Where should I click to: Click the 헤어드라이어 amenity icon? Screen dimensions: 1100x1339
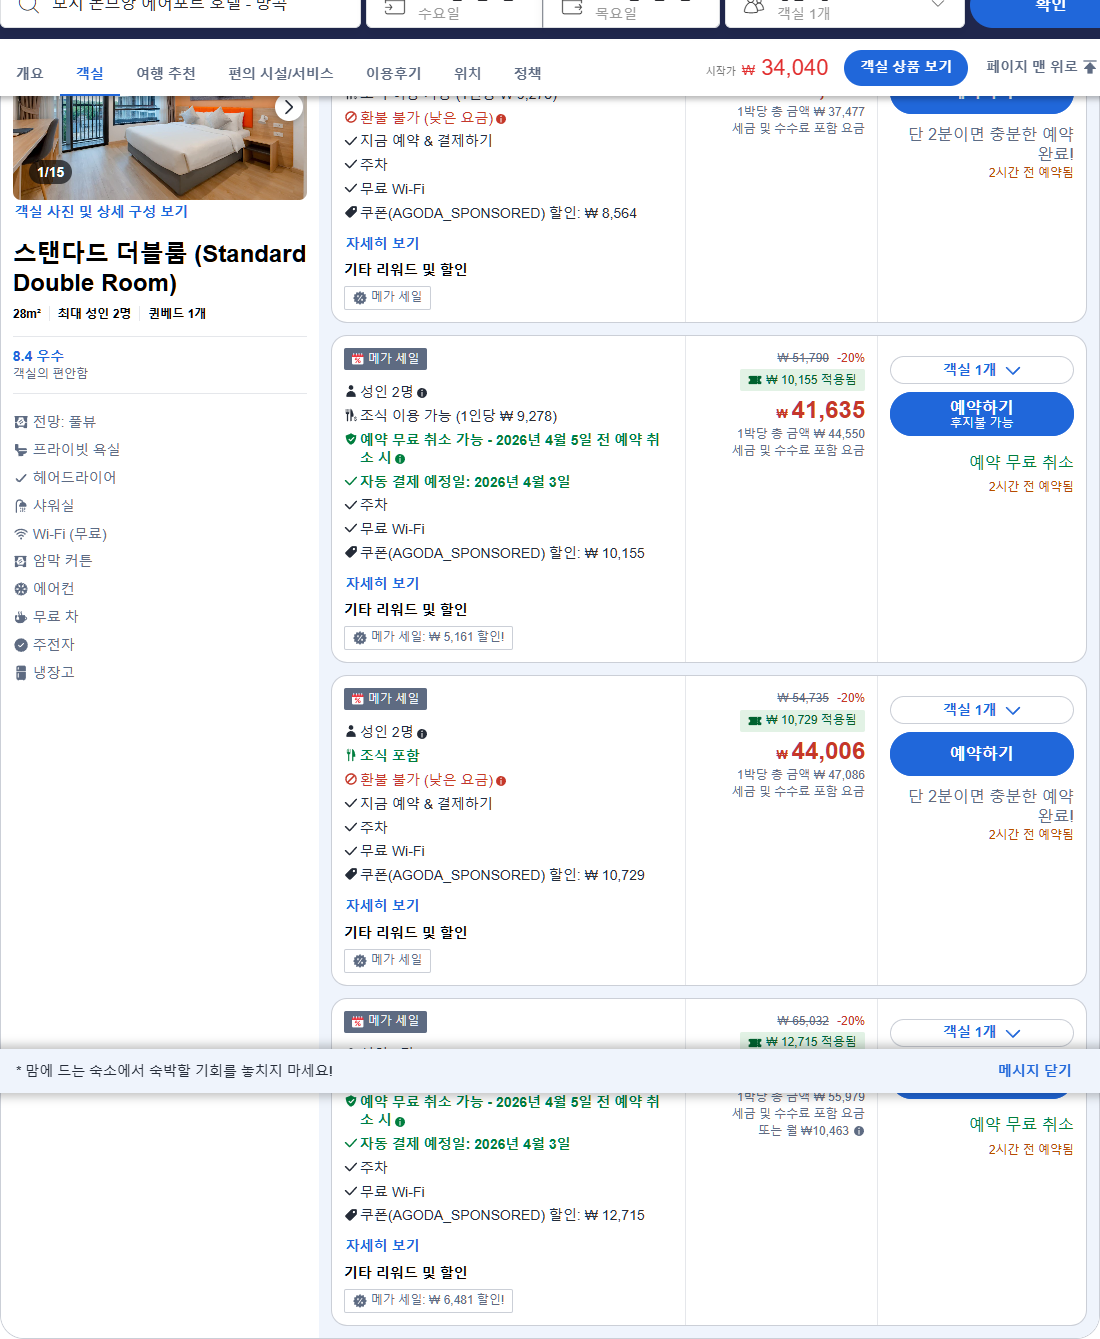[20, 477]
